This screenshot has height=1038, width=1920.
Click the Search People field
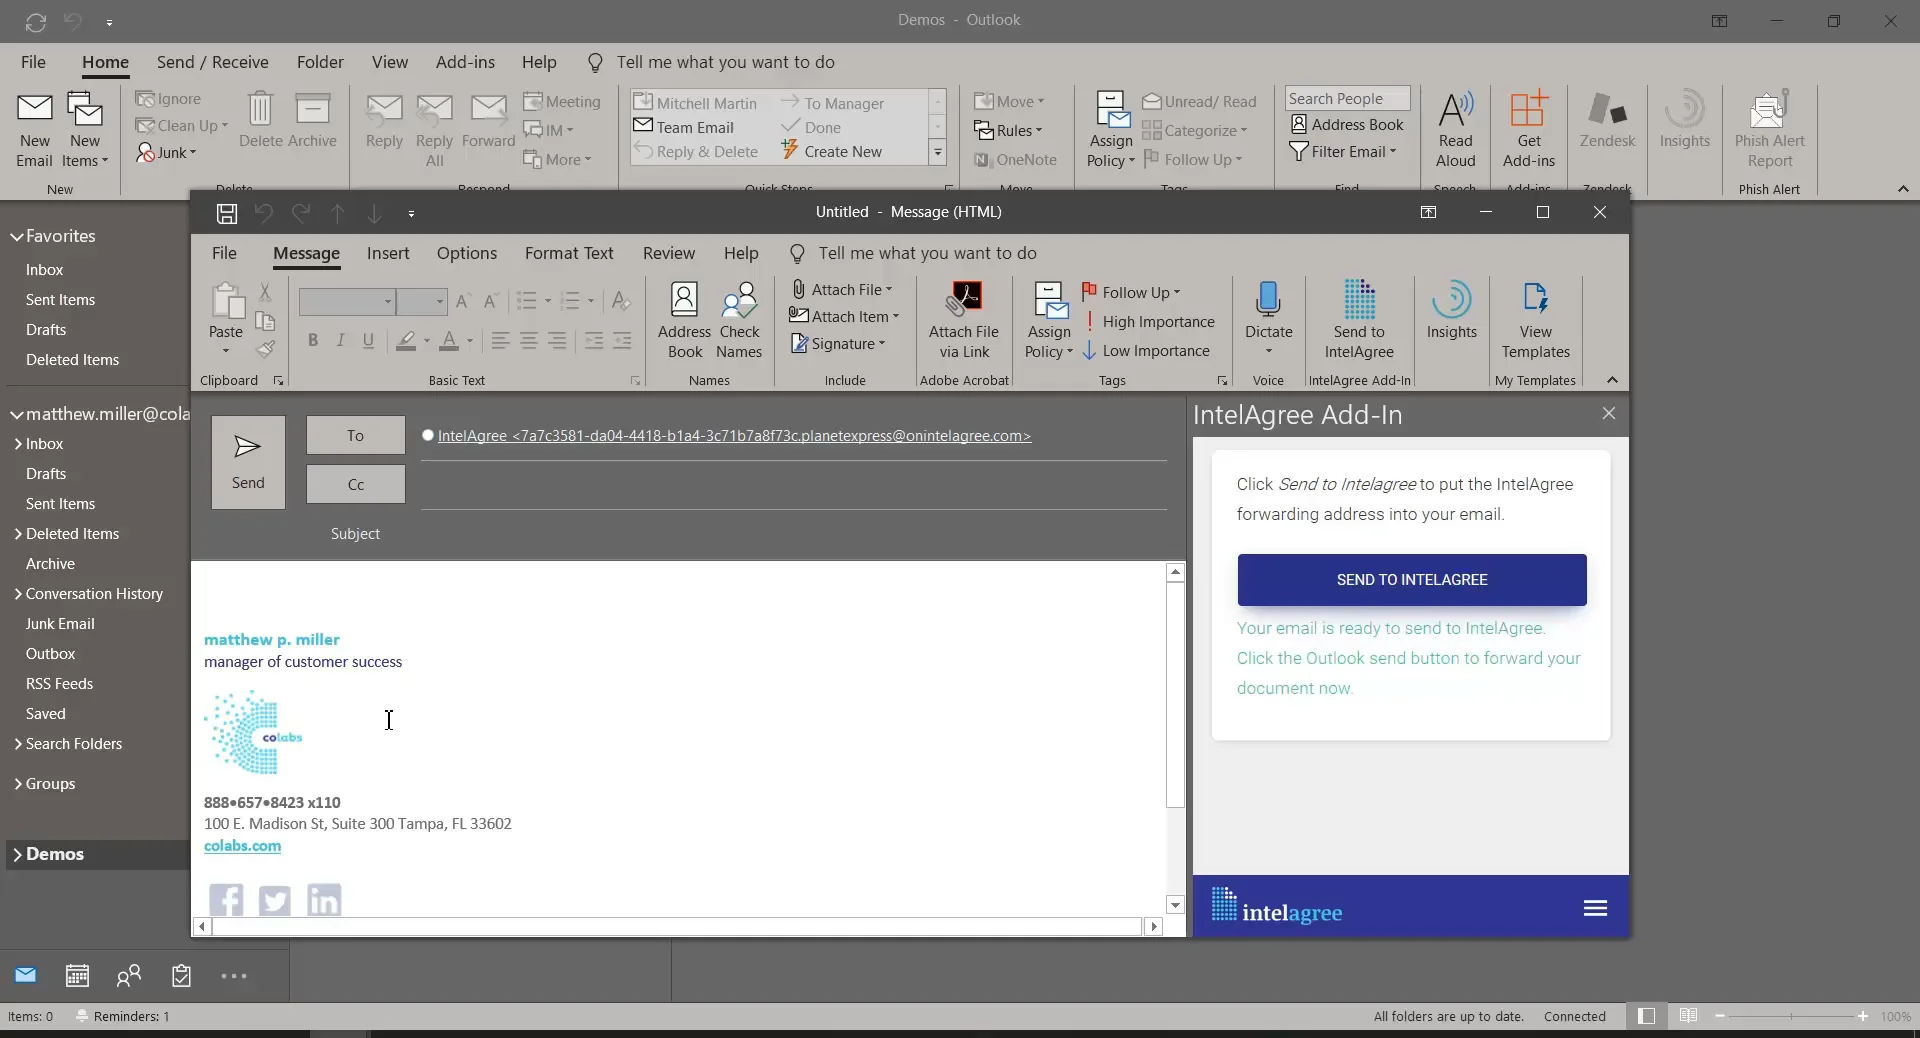click(x=1347, y=98)
